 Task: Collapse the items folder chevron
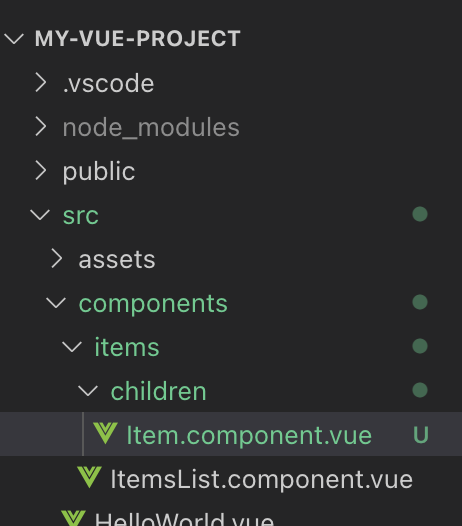(x=72, y=347)
